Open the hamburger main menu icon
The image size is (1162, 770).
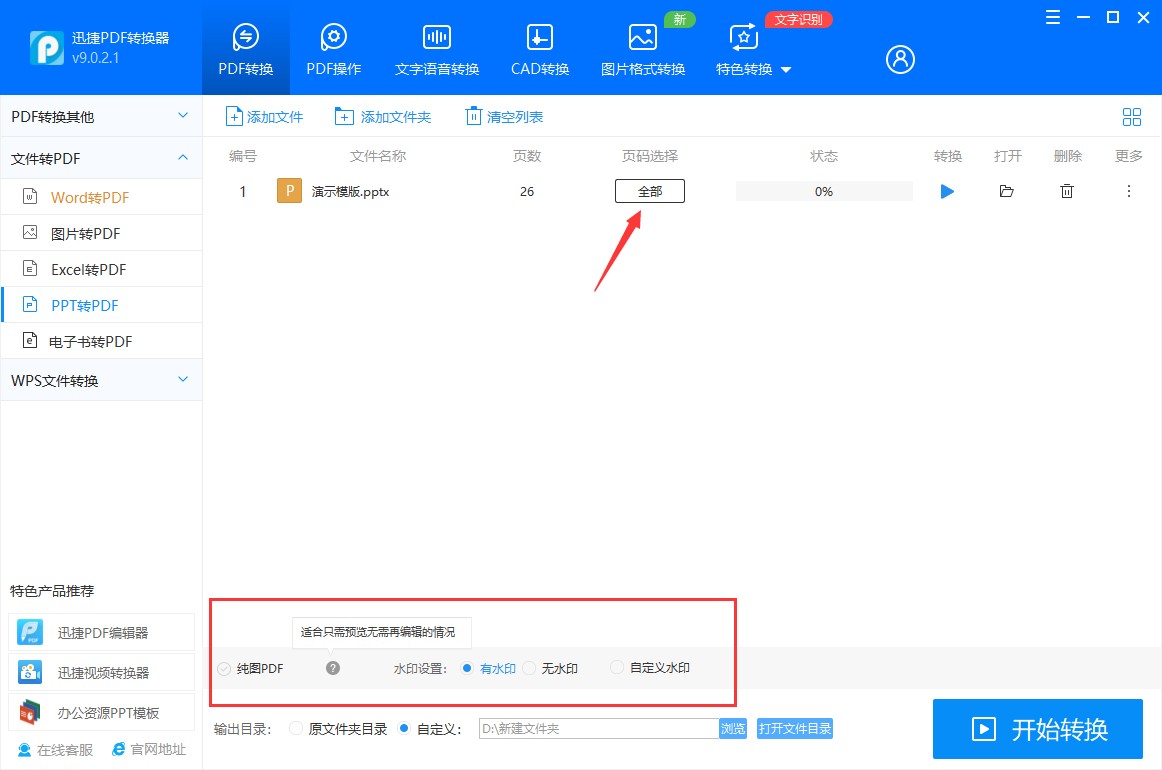tap(1052, 17)
